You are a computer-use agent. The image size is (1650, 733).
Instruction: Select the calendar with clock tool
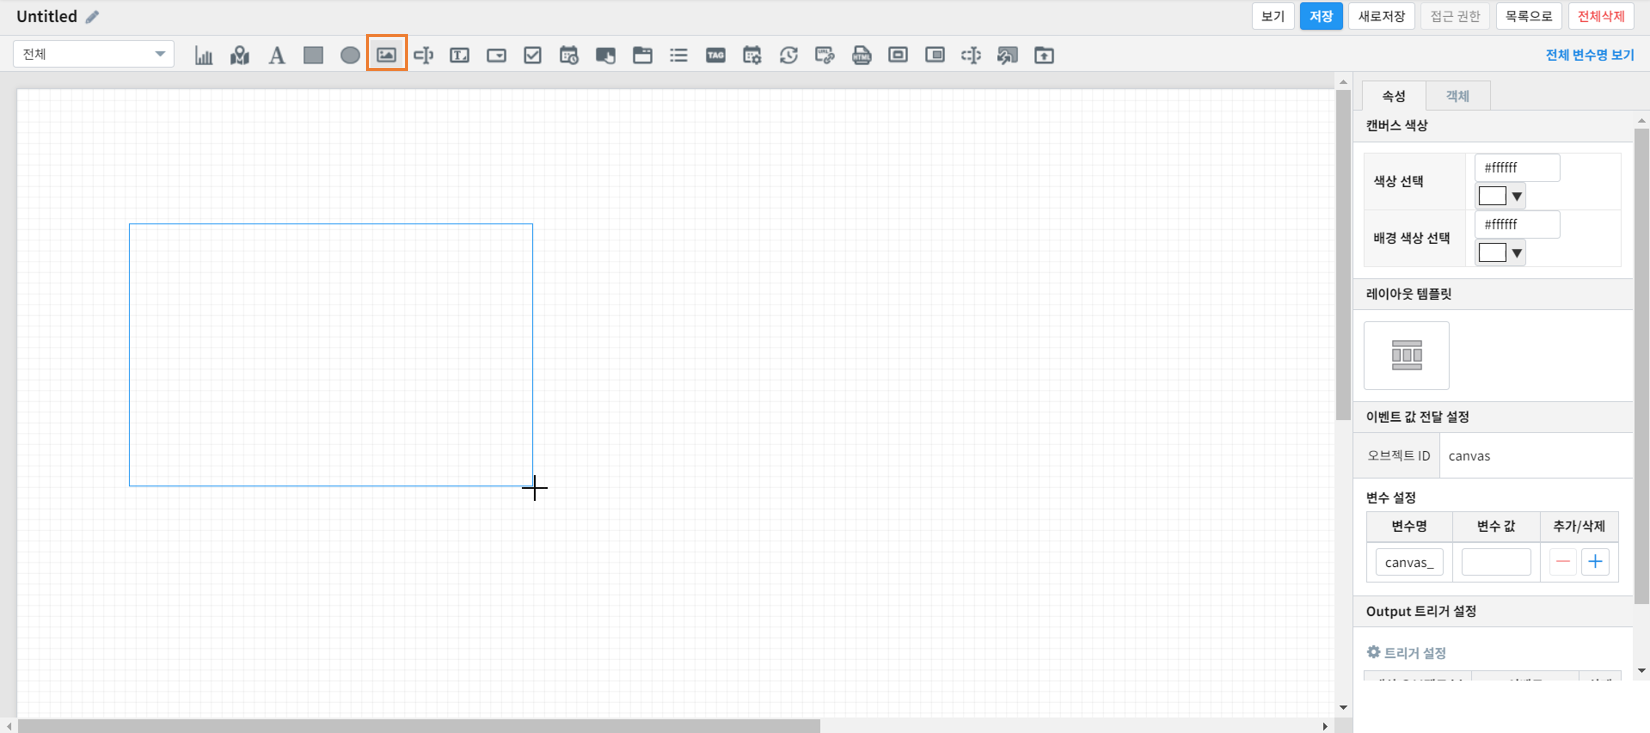click(569, 55)
